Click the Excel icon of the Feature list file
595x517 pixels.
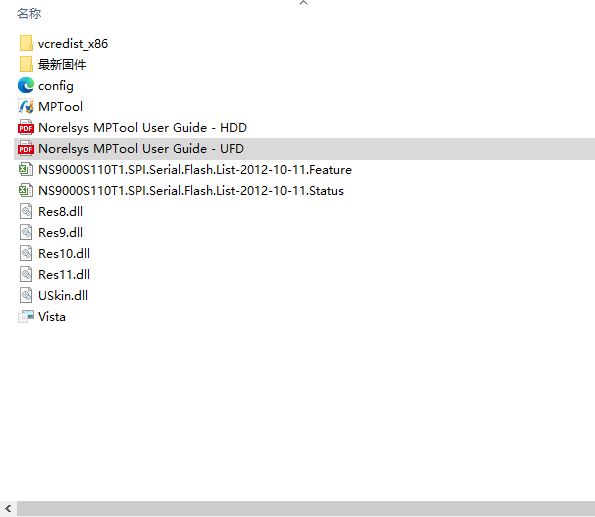[26, 169]
